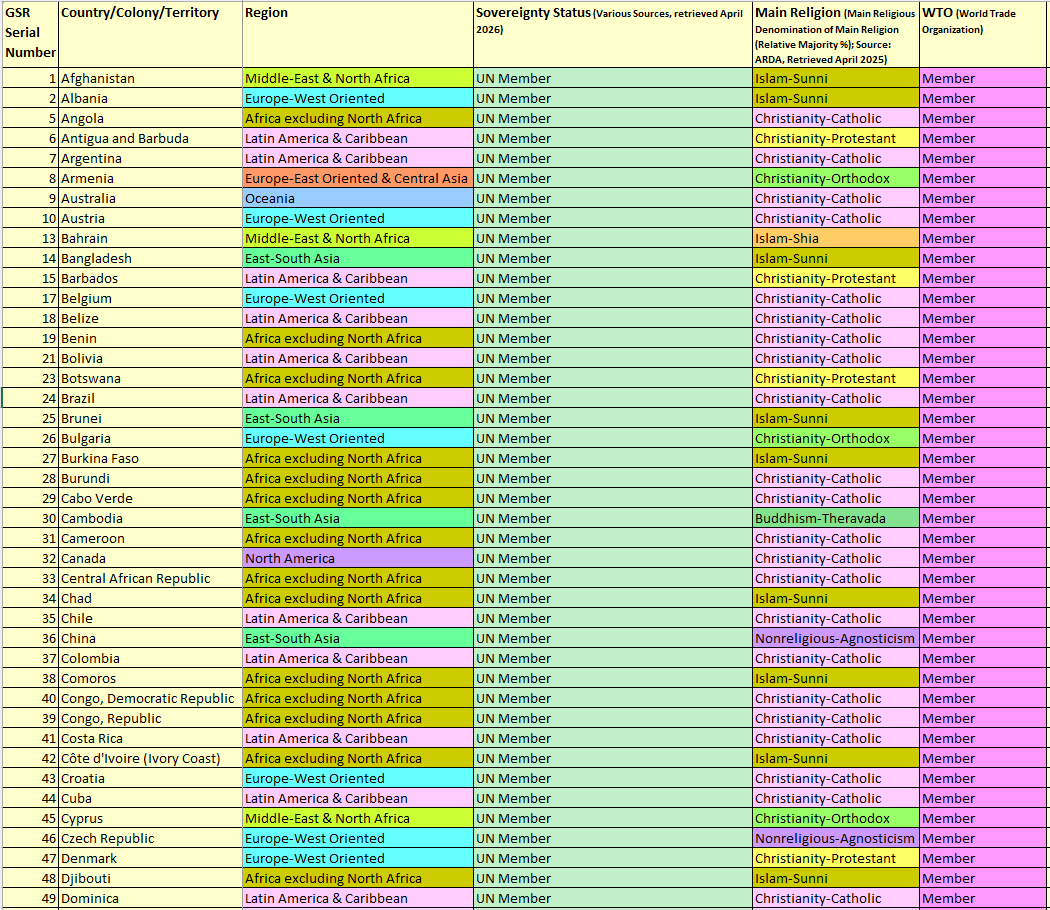The height and width of the screenshot is (910, 1050).
Task: Select Cambodia's Buddhism-Theravada religion cell
Action: (x=836, y=518)
